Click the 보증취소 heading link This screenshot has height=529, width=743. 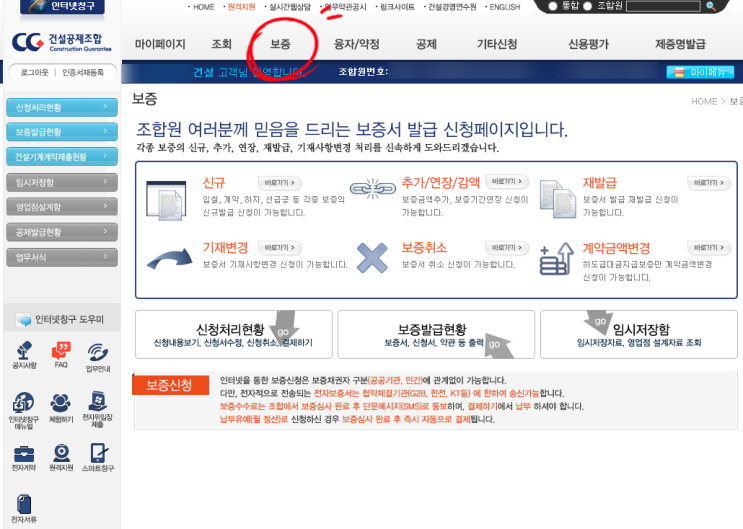coord(424,247)
